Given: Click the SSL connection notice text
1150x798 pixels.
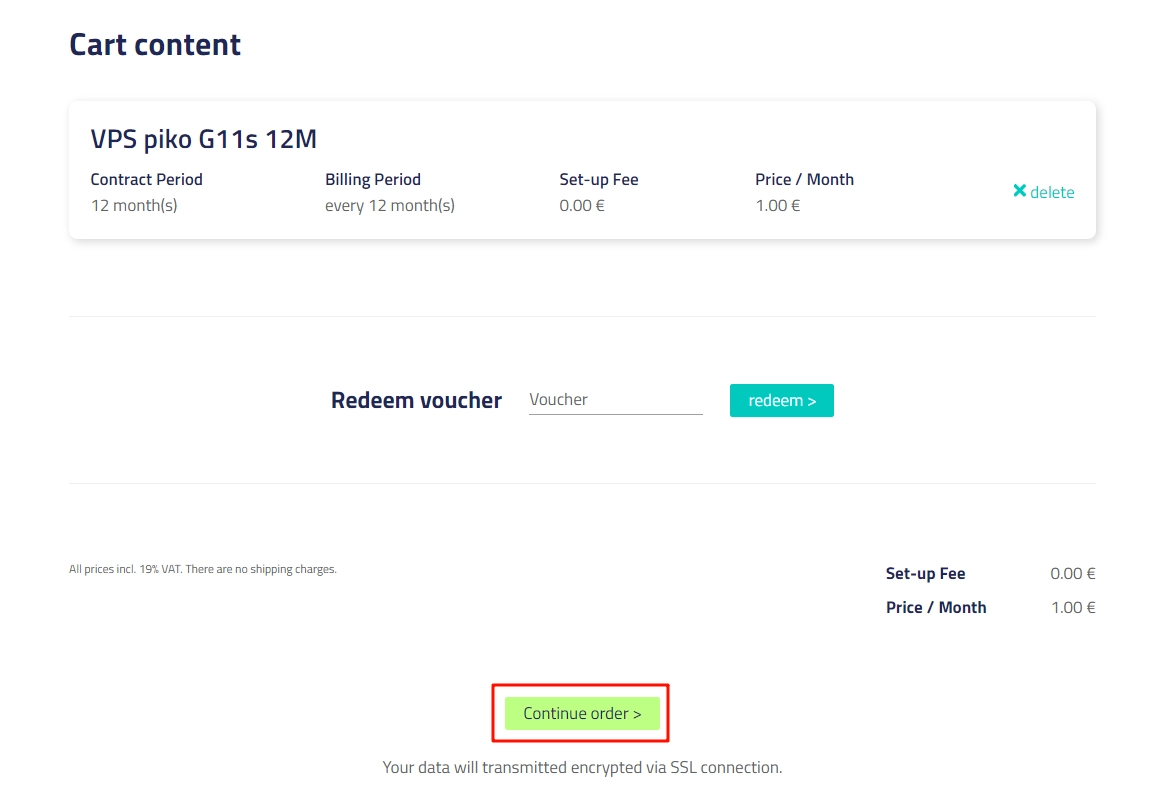Looking at the screenshot, I should pos(582,768).
